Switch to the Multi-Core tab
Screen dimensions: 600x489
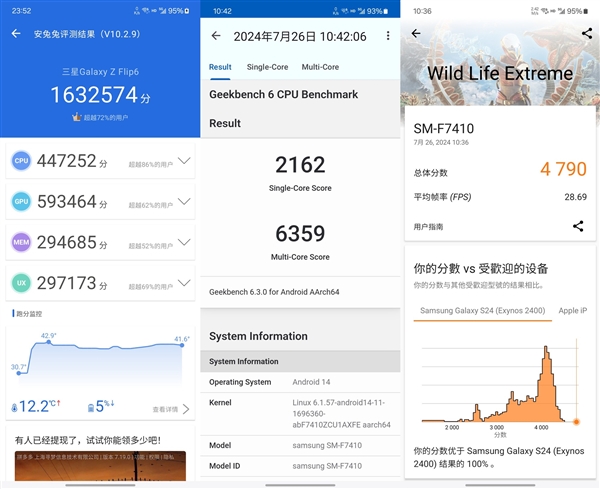pos(320,67)
